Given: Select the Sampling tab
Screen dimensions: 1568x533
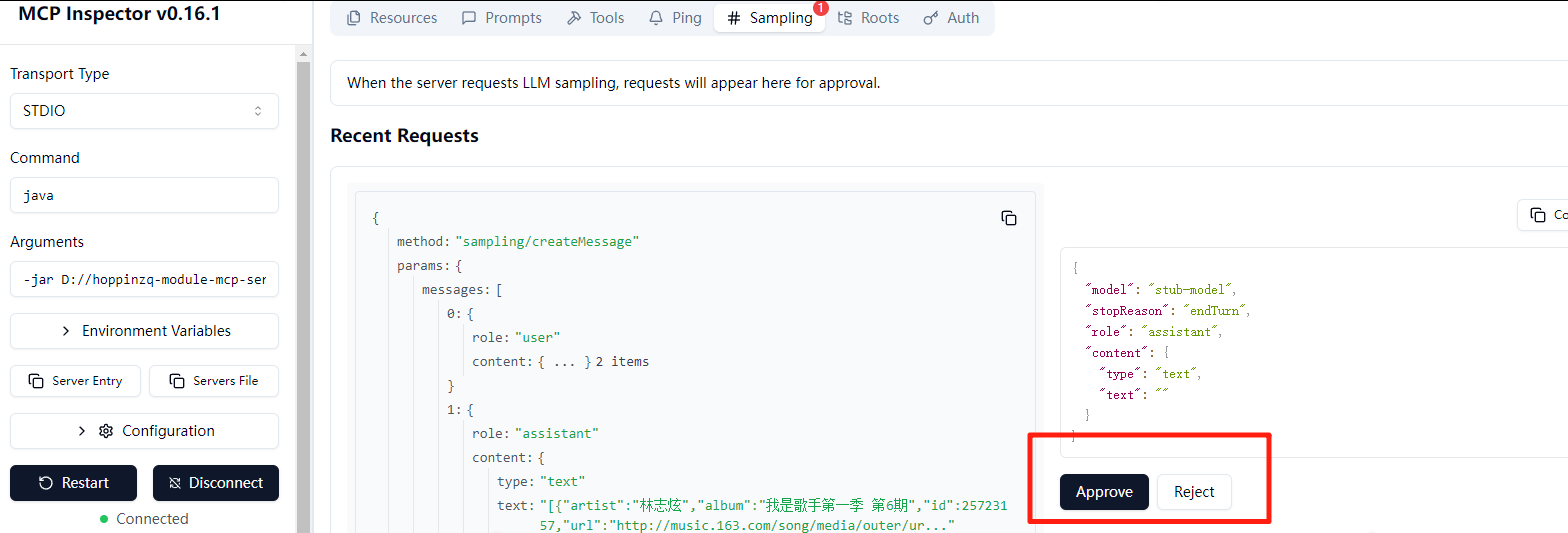Looking at the screenshot, I should click(x=769, y=18).
